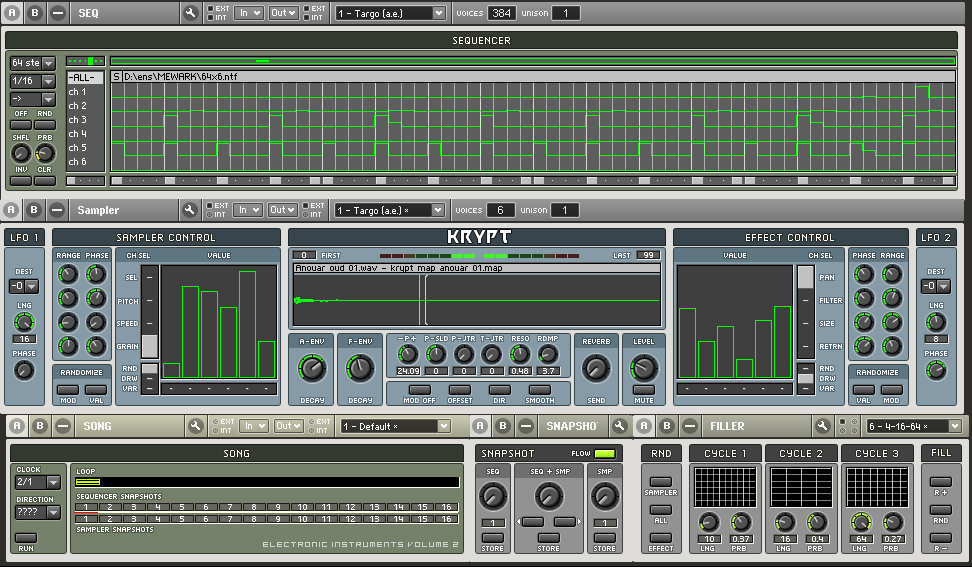The height and width of the screenshot is (567, 972).
Task: Open the LFO 1 DEST dropdown
Action: click(x=24, y=286)
